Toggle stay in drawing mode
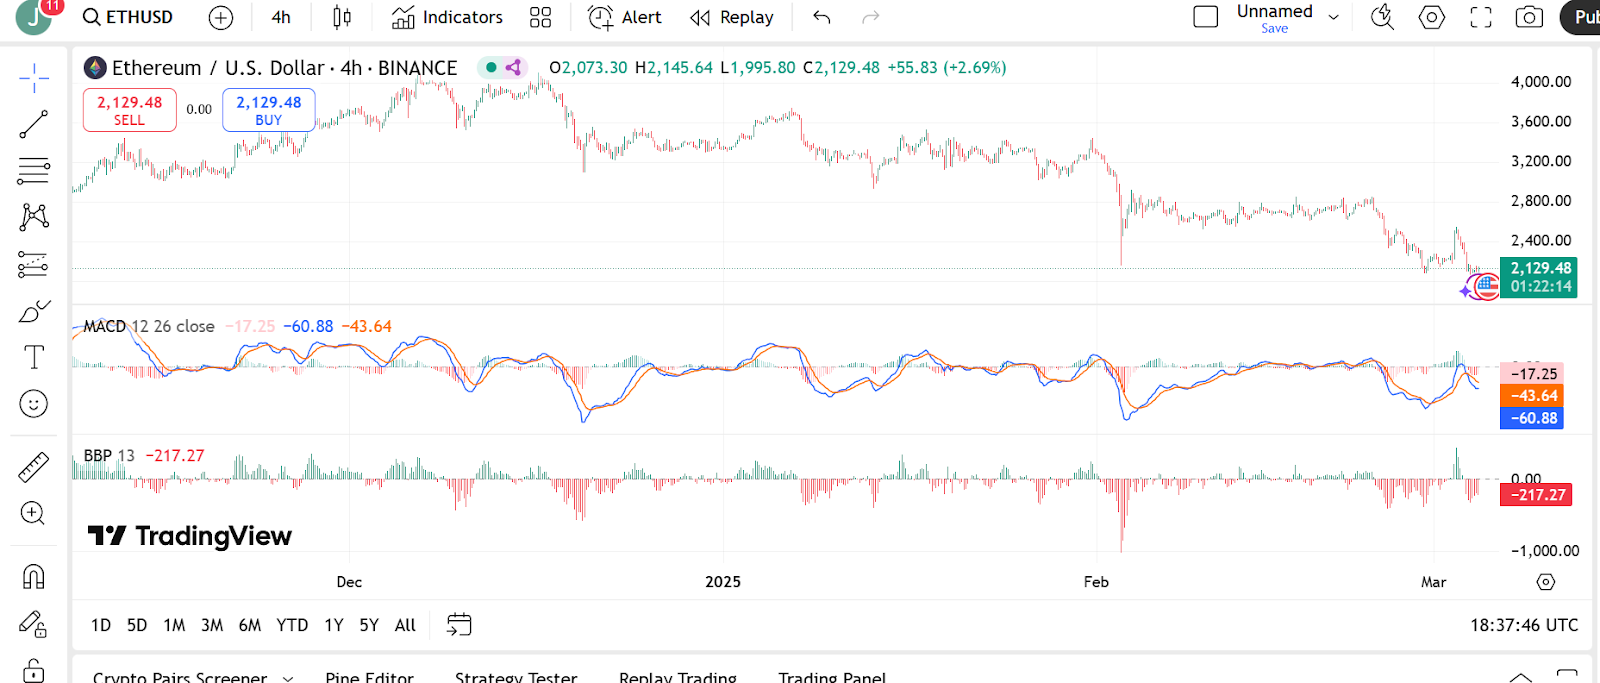1600x683 pixels. [34, 624]
